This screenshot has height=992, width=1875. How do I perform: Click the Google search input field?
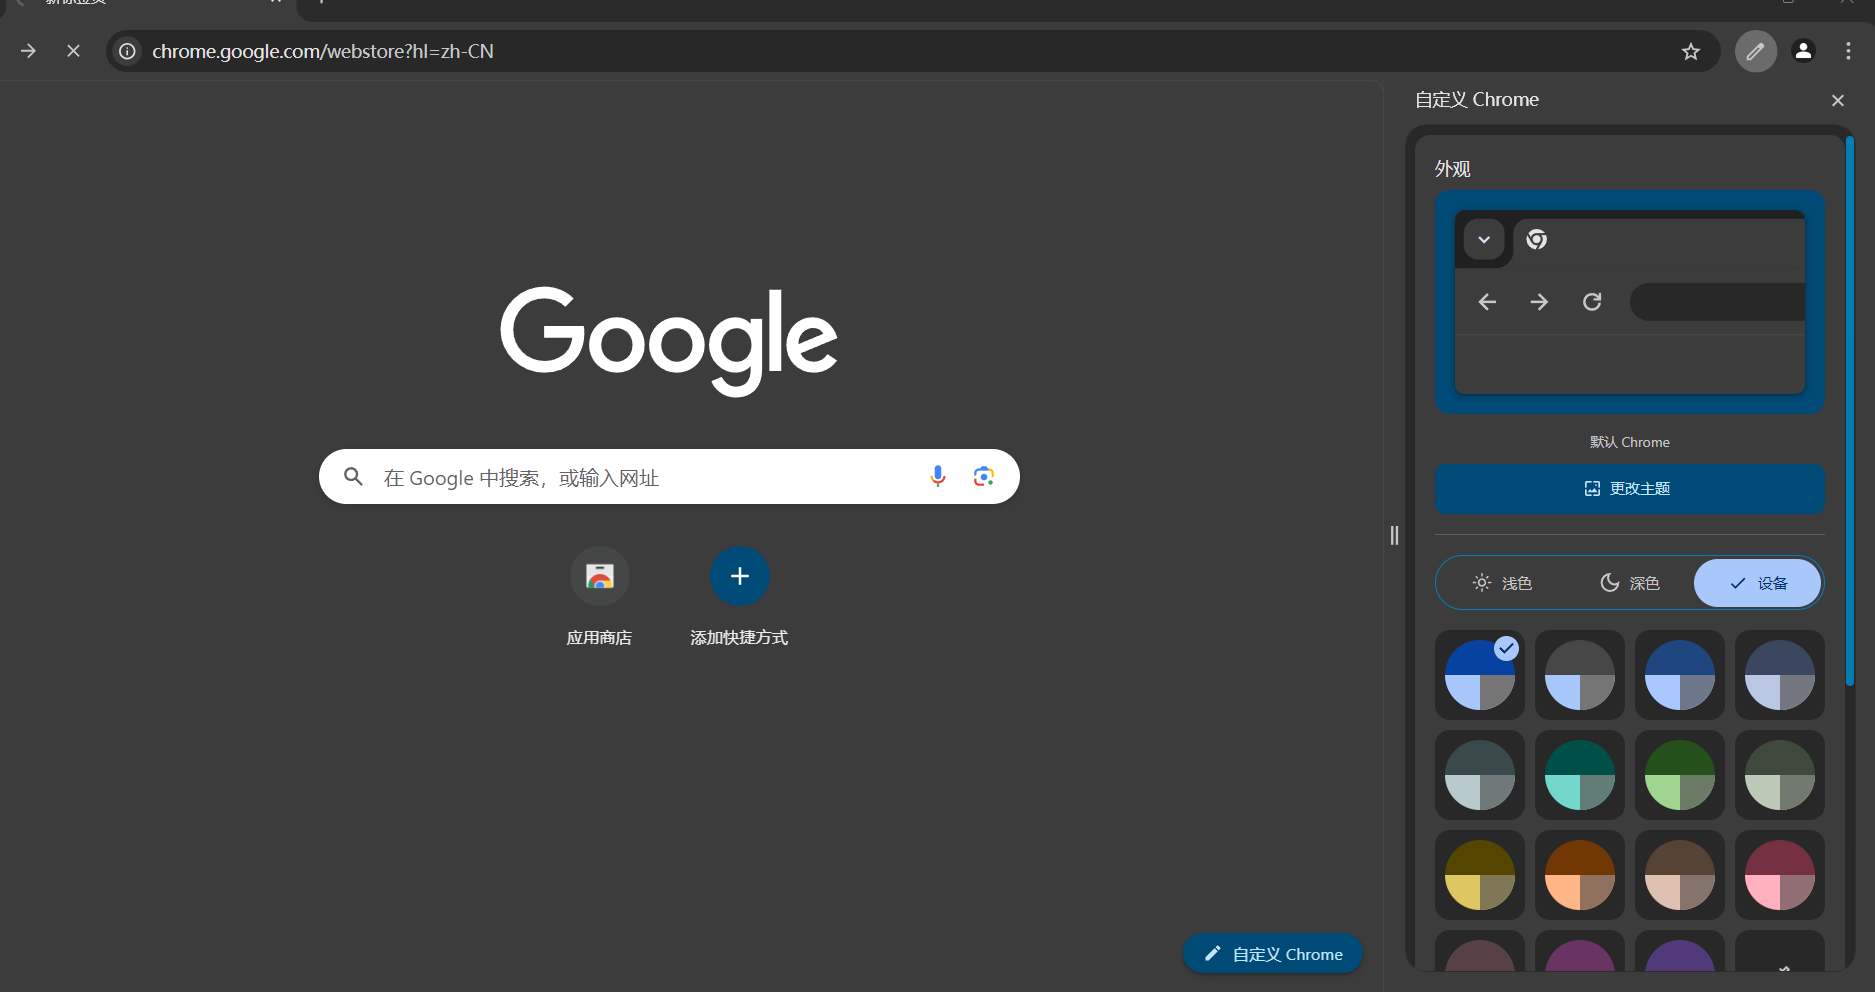640,478
